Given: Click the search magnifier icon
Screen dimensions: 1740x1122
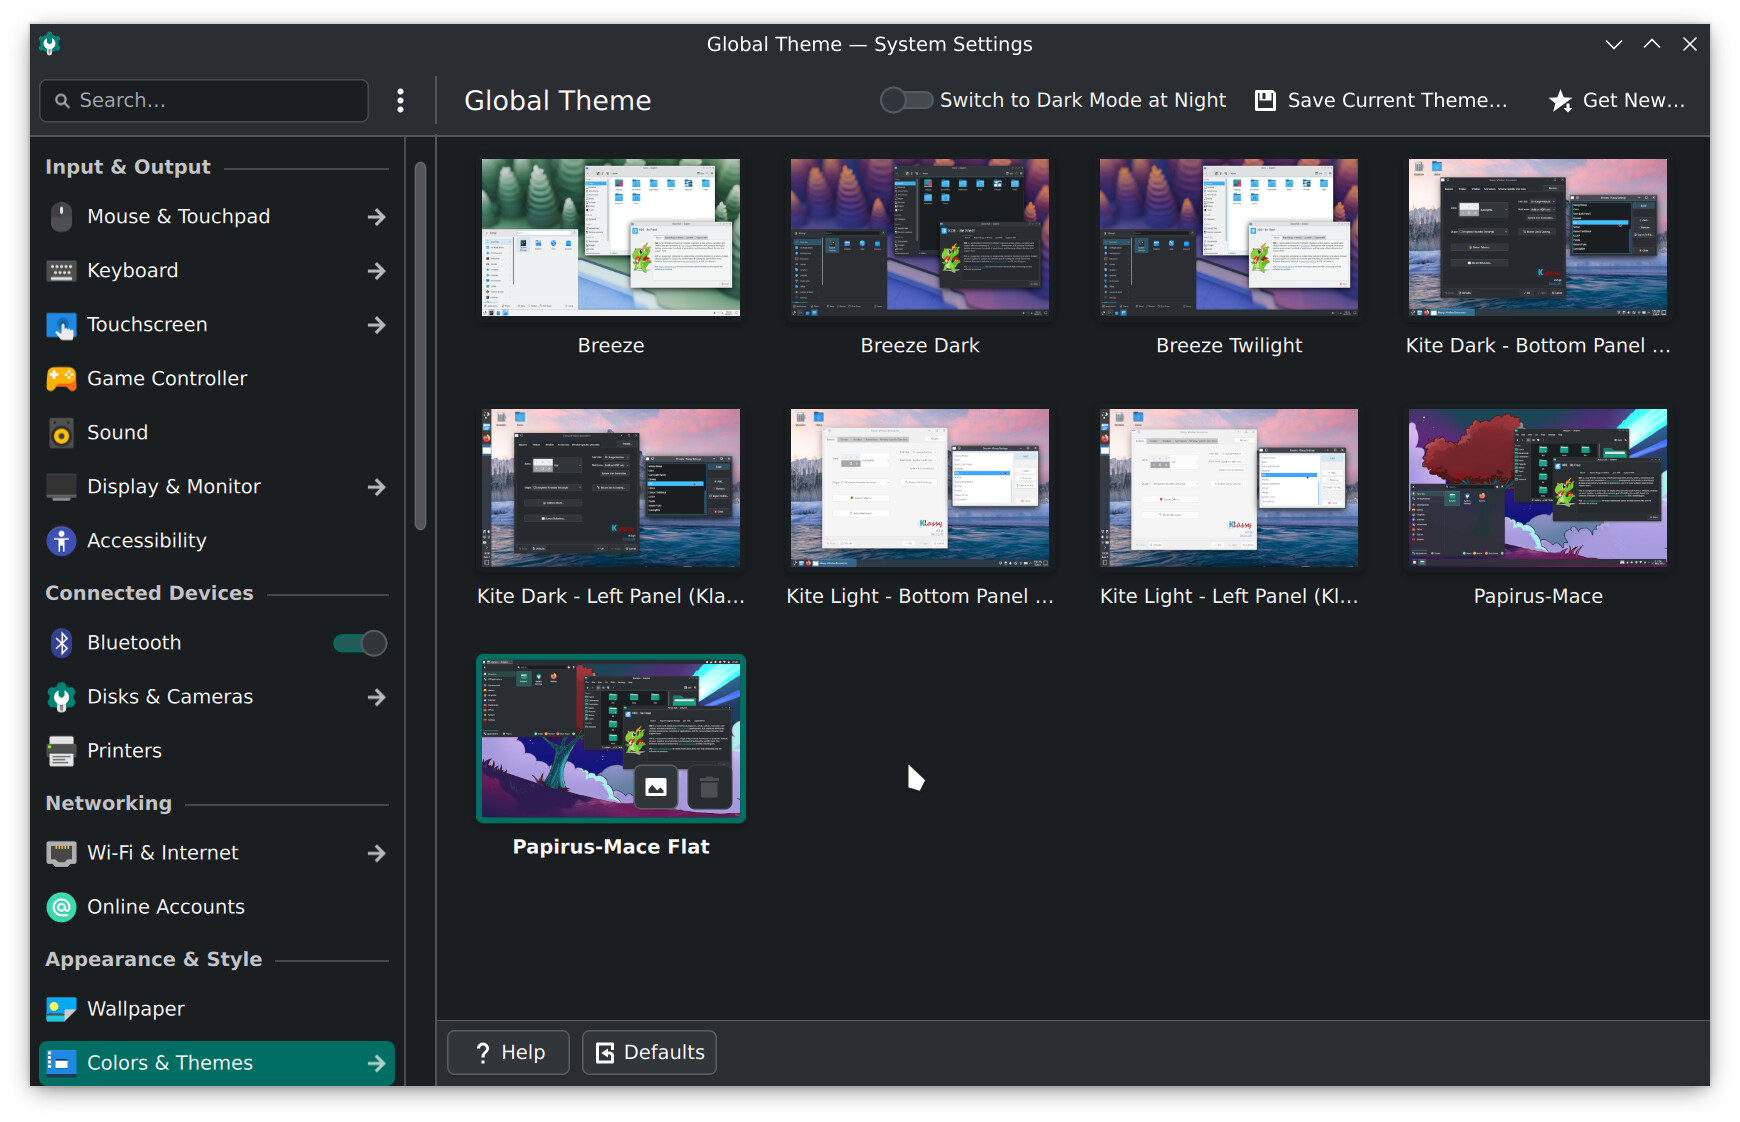Looking at the screenshot, I should 62,101.
